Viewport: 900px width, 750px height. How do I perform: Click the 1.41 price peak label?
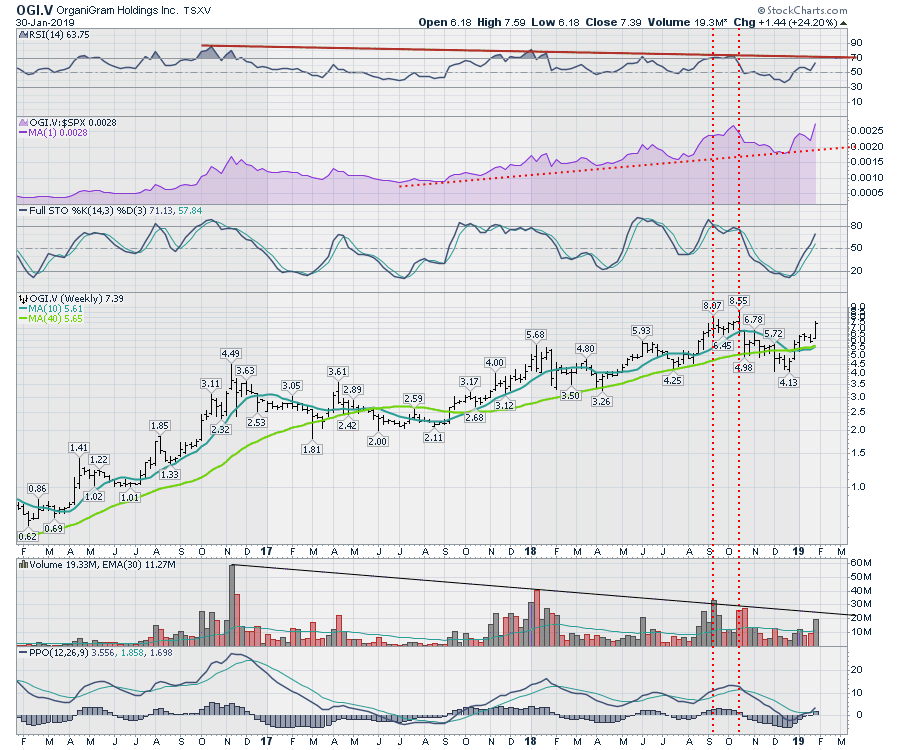pyautogui.click(x=79, y=448)
